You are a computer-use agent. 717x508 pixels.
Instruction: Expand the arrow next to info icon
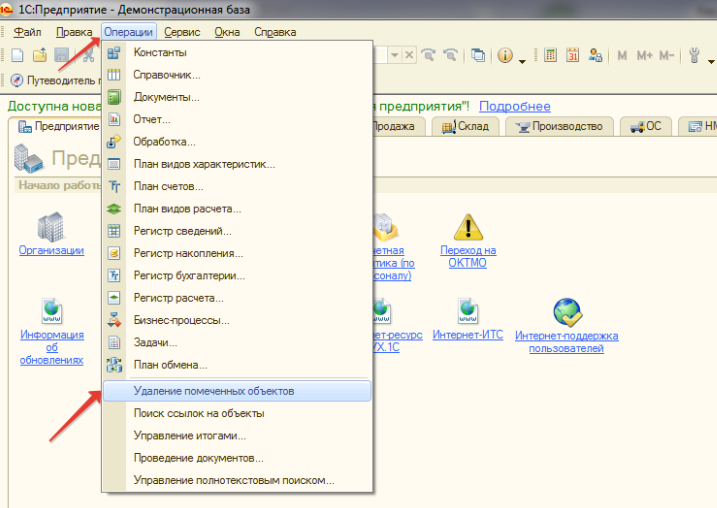[x=522, y=60]
